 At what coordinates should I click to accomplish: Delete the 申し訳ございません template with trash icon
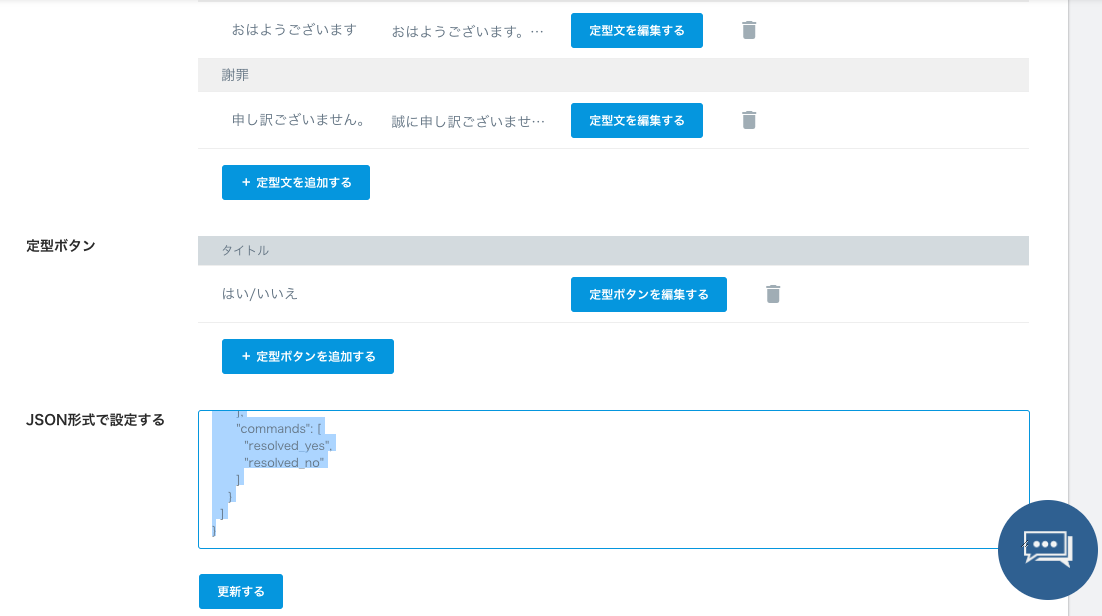pos(749,120)
